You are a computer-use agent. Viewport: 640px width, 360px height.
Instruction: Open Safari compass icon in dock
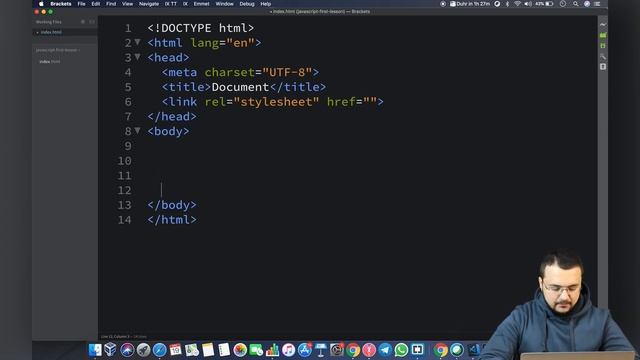[x=159, y=350]
